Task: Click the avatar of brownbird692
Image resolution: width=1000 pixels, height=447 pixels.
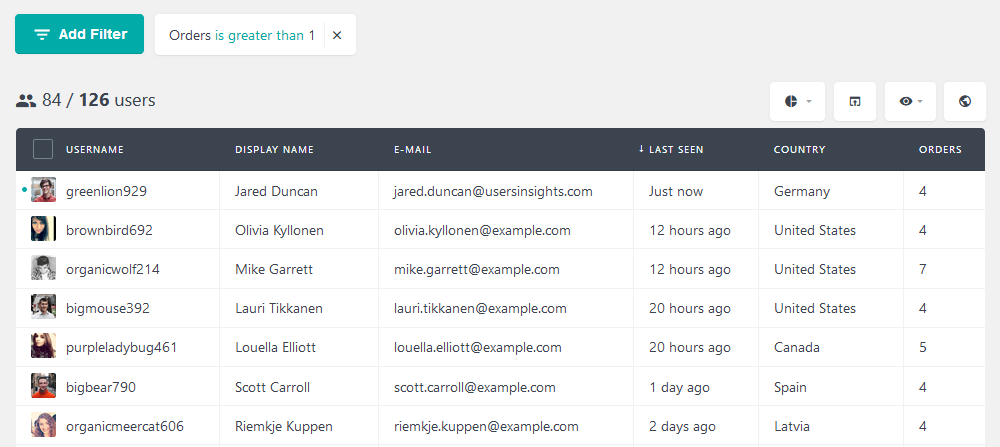Action: coord(43,229)
